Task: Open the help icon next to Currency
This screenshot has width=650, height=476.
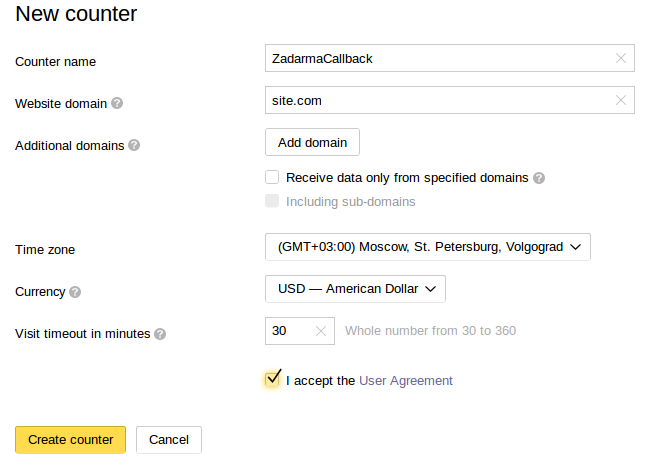Action: coord(75,292)
